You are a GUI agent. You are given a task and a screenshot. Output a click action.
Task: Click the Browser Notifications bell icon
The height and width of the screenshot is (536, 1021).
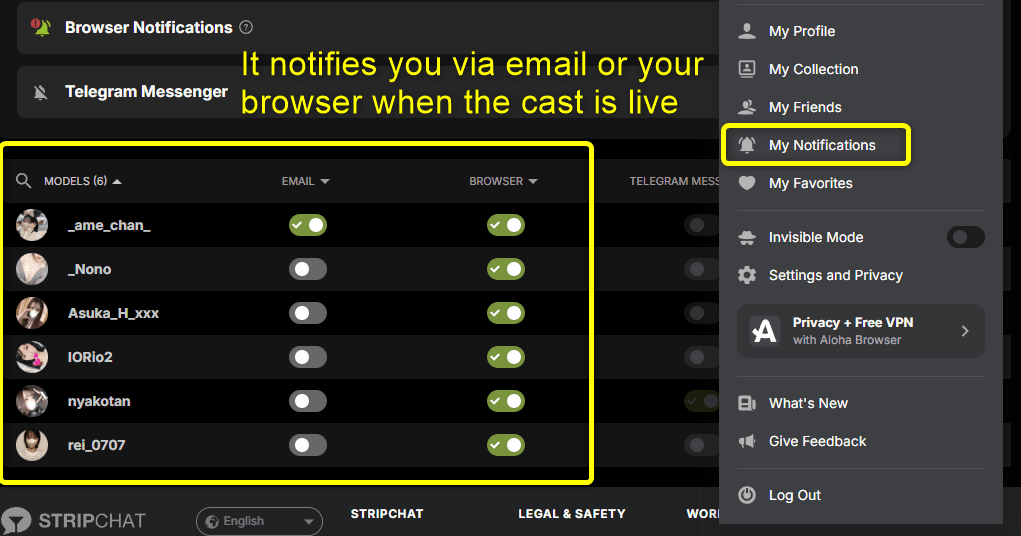[x=41, y=27]
